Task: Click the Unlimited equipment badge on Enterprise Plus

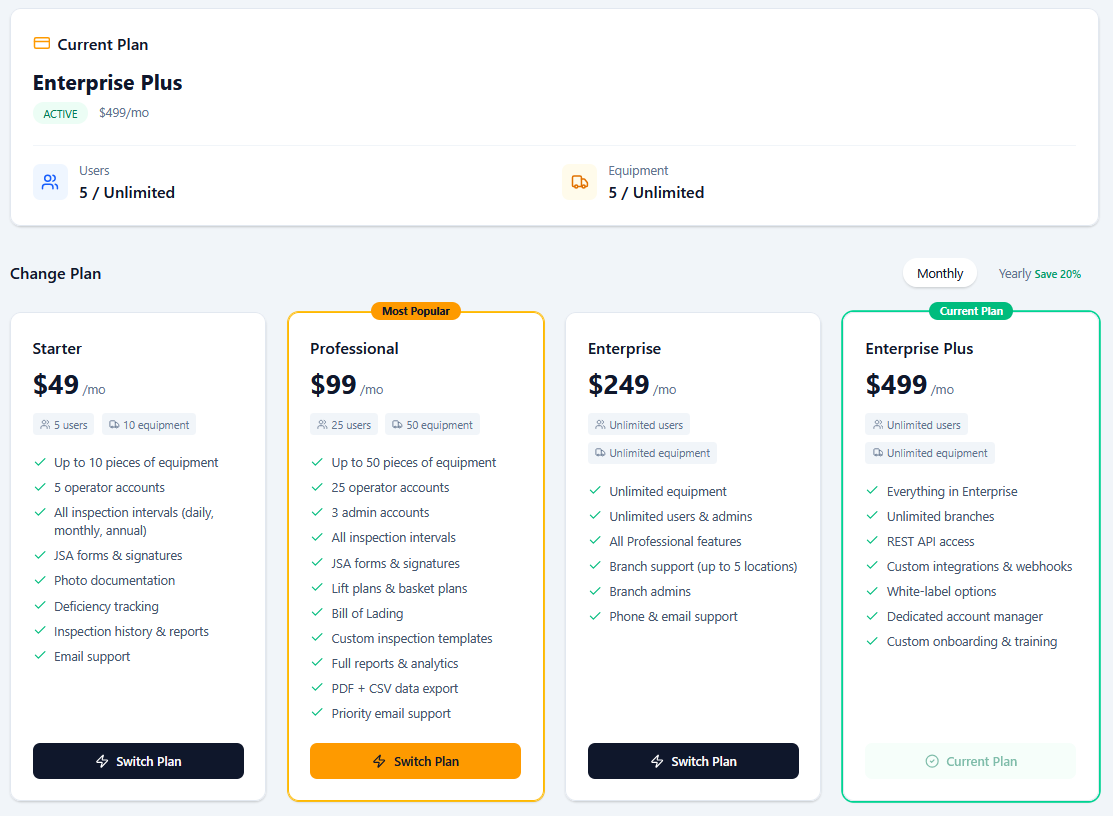Action: pyautogui.click(x=929, y=453)
